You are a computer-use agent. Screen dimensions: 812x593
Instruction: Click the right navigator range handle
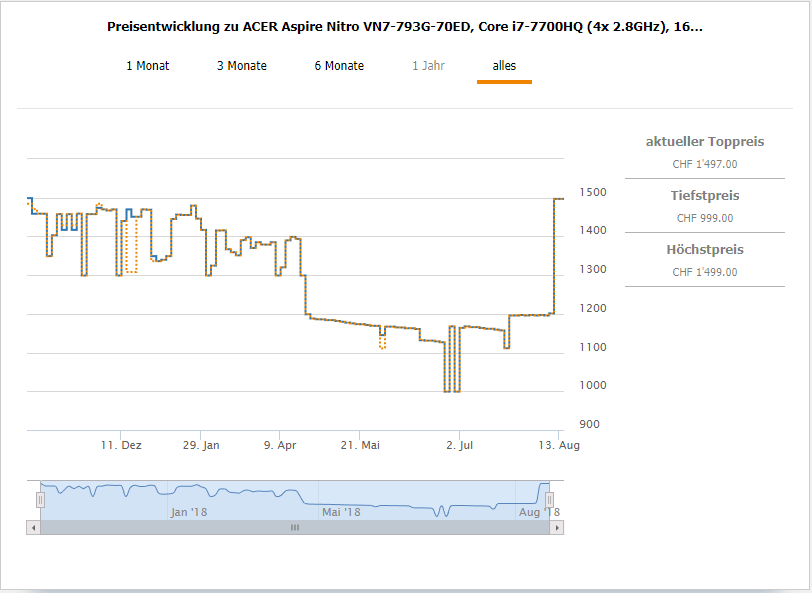pos(549,499)
